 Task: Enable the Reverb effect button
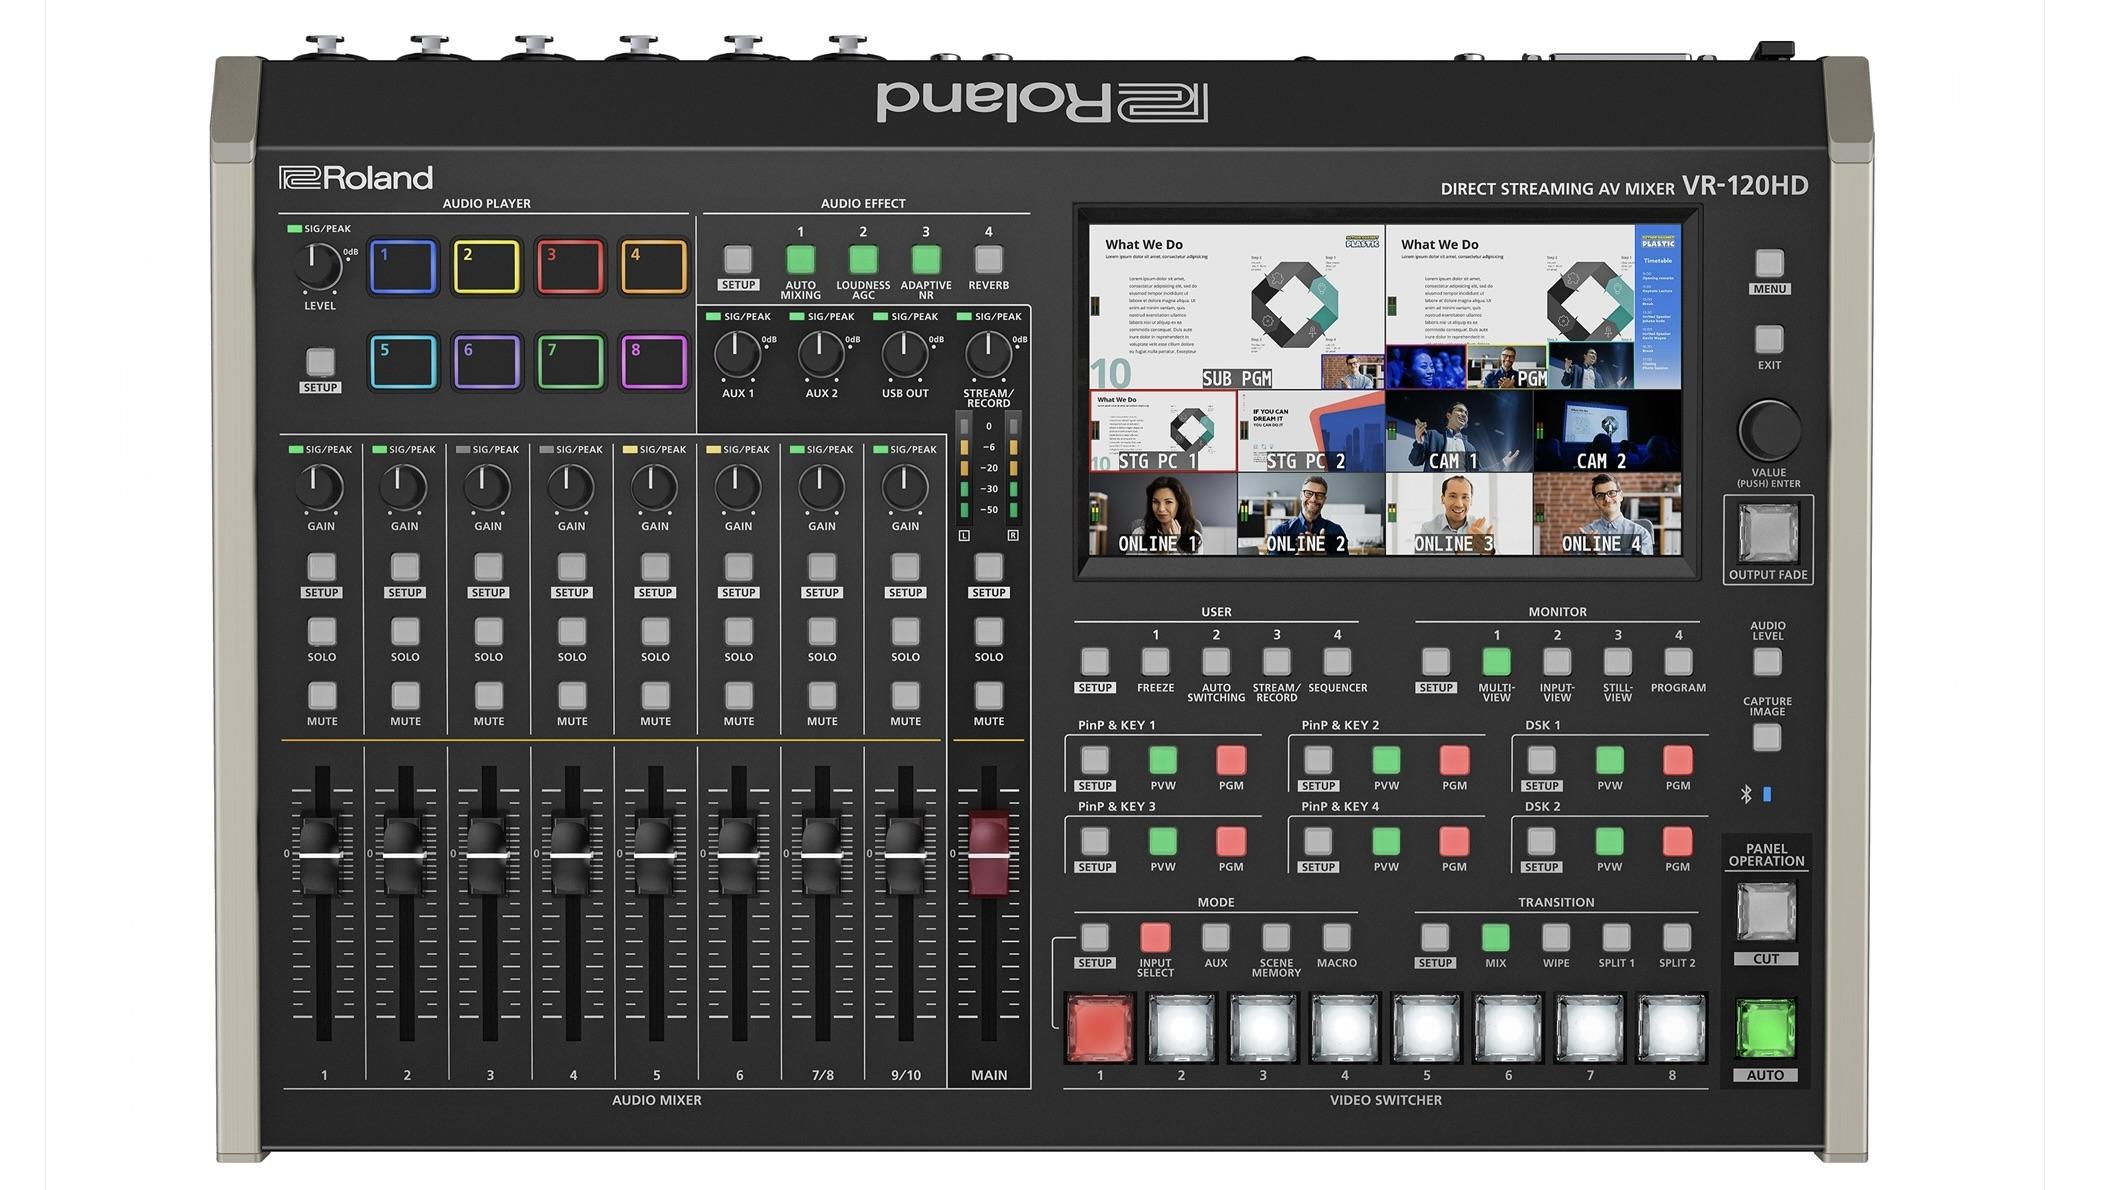click(988, 260)
